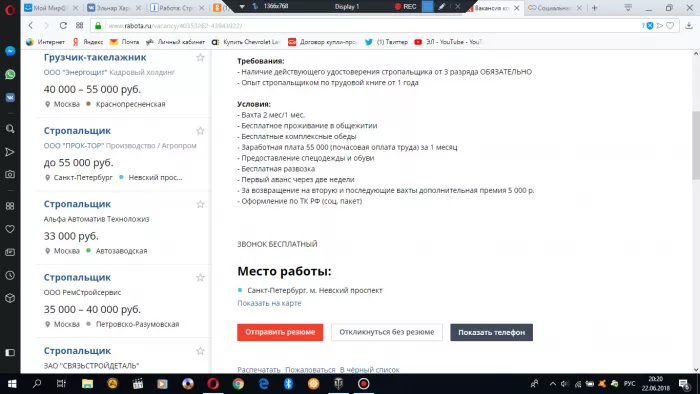Click the REC button in recorder bar
Image resolution: width=700 pixels, height=394 pixels.
click(405, 7)
